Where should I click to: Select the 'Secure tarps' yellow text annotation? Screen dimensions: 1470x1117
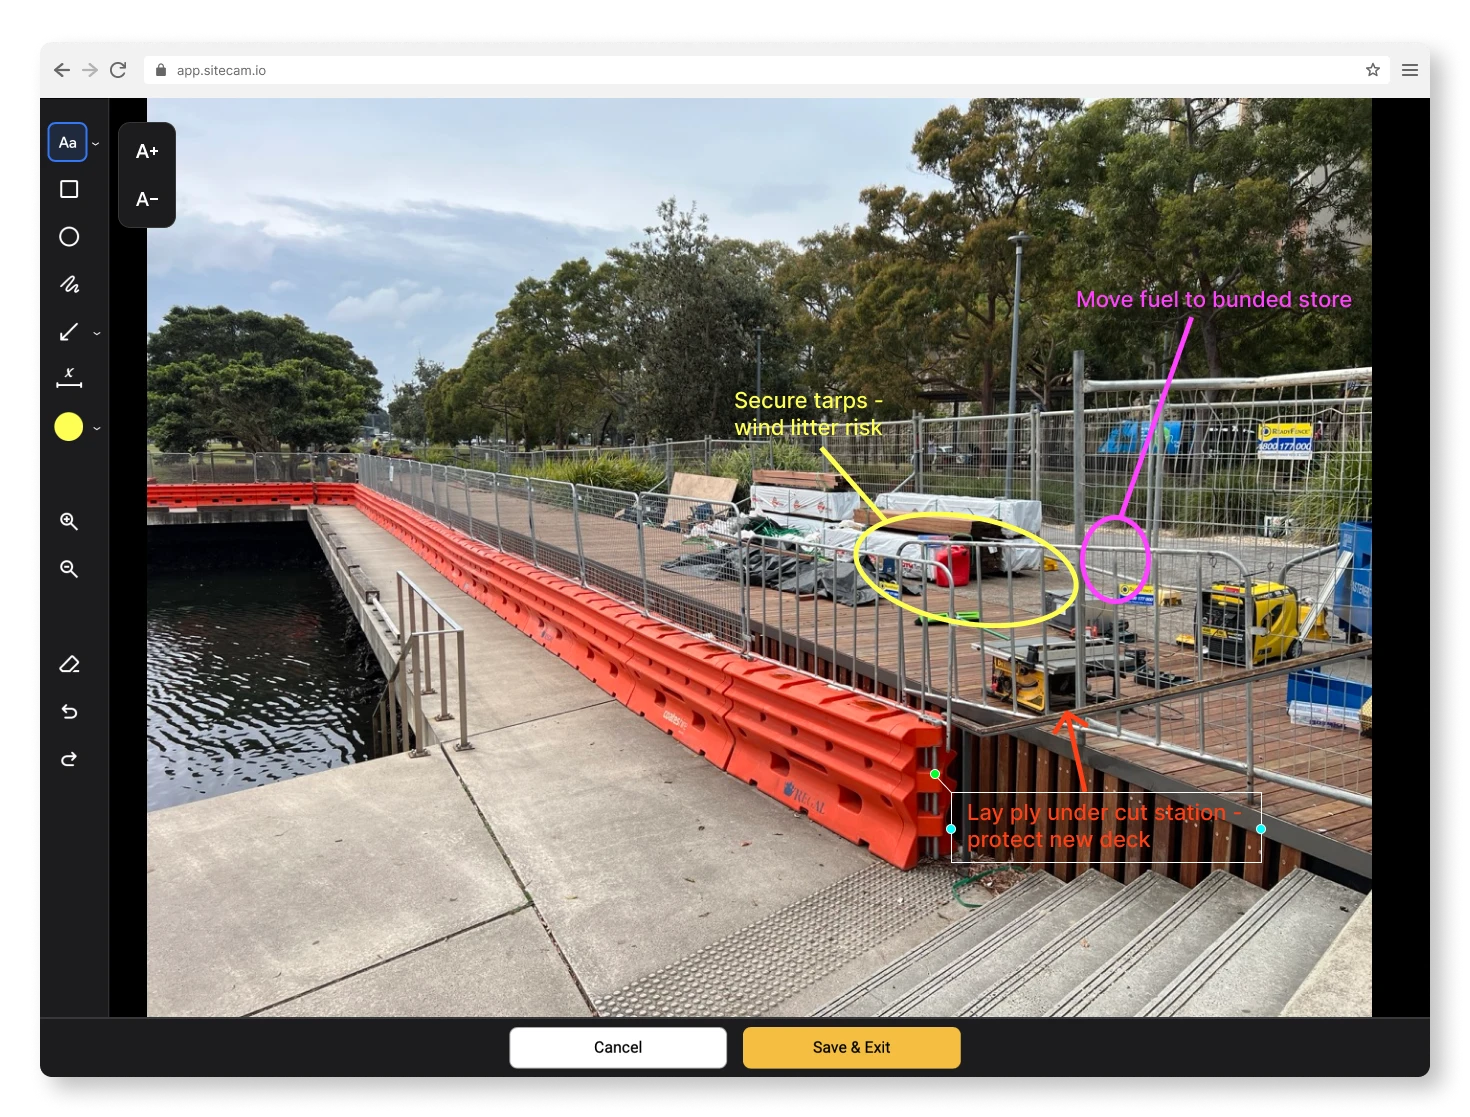pyautogui.click(x=808, y=414)
